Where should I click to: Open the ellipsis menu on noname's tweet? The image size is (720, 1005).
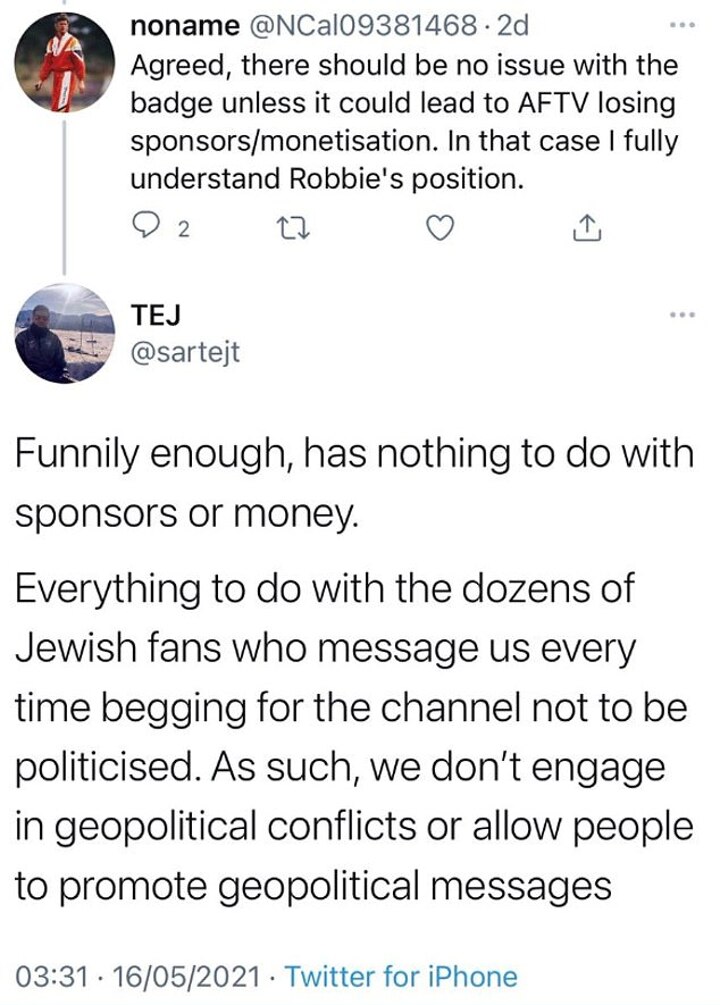point(681,24)
